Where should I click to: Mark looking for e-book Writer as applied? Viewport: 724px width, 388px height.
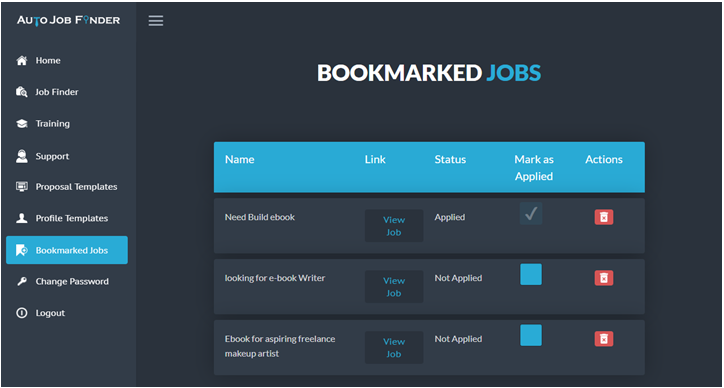pos(531,274)
